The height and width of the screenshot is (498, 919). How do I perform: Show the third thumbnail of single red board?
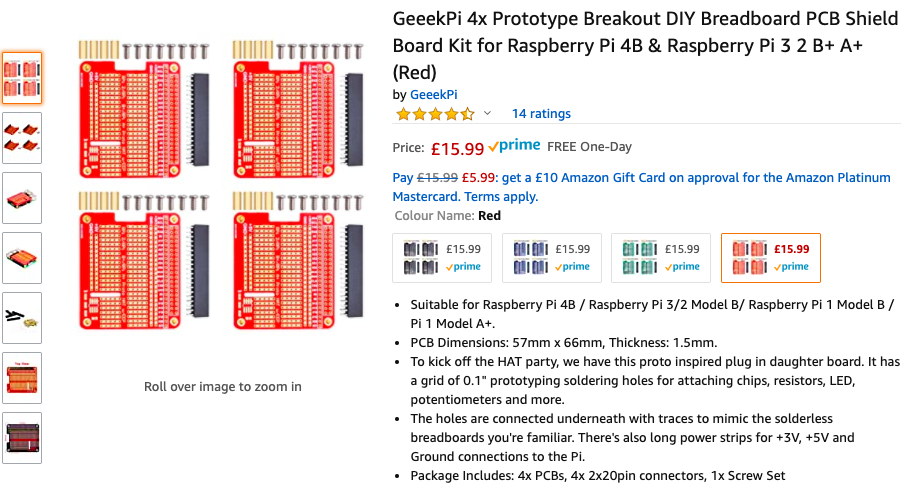coord(22,198)
